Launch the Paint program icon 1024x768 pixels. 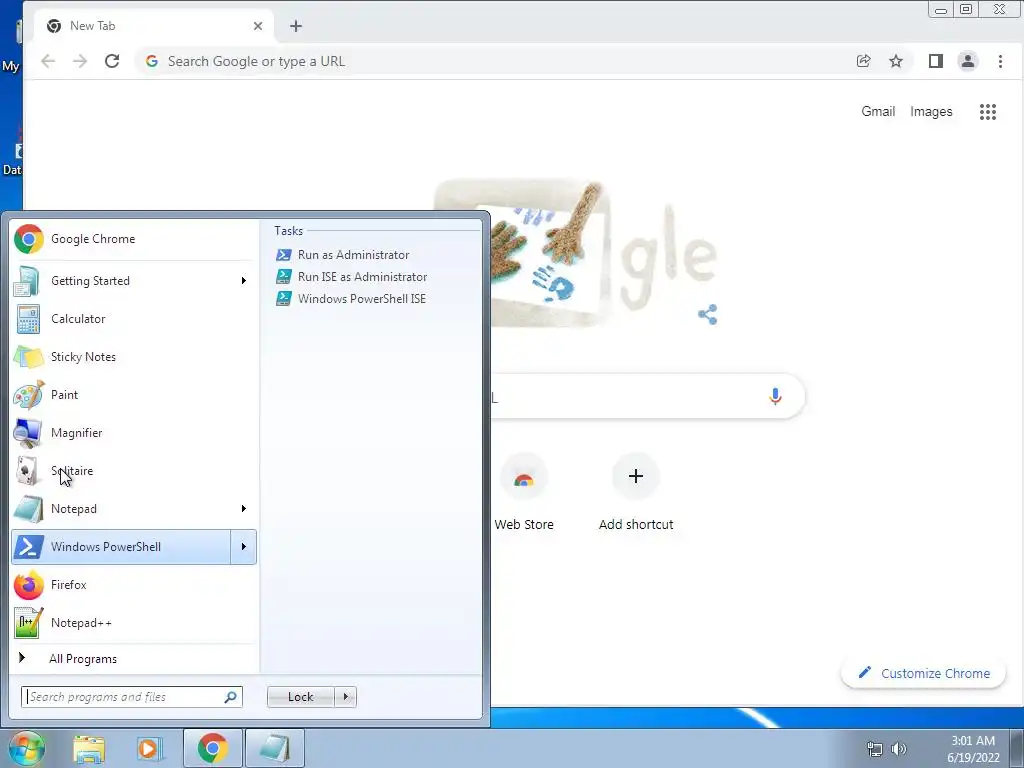coord(28,394)
